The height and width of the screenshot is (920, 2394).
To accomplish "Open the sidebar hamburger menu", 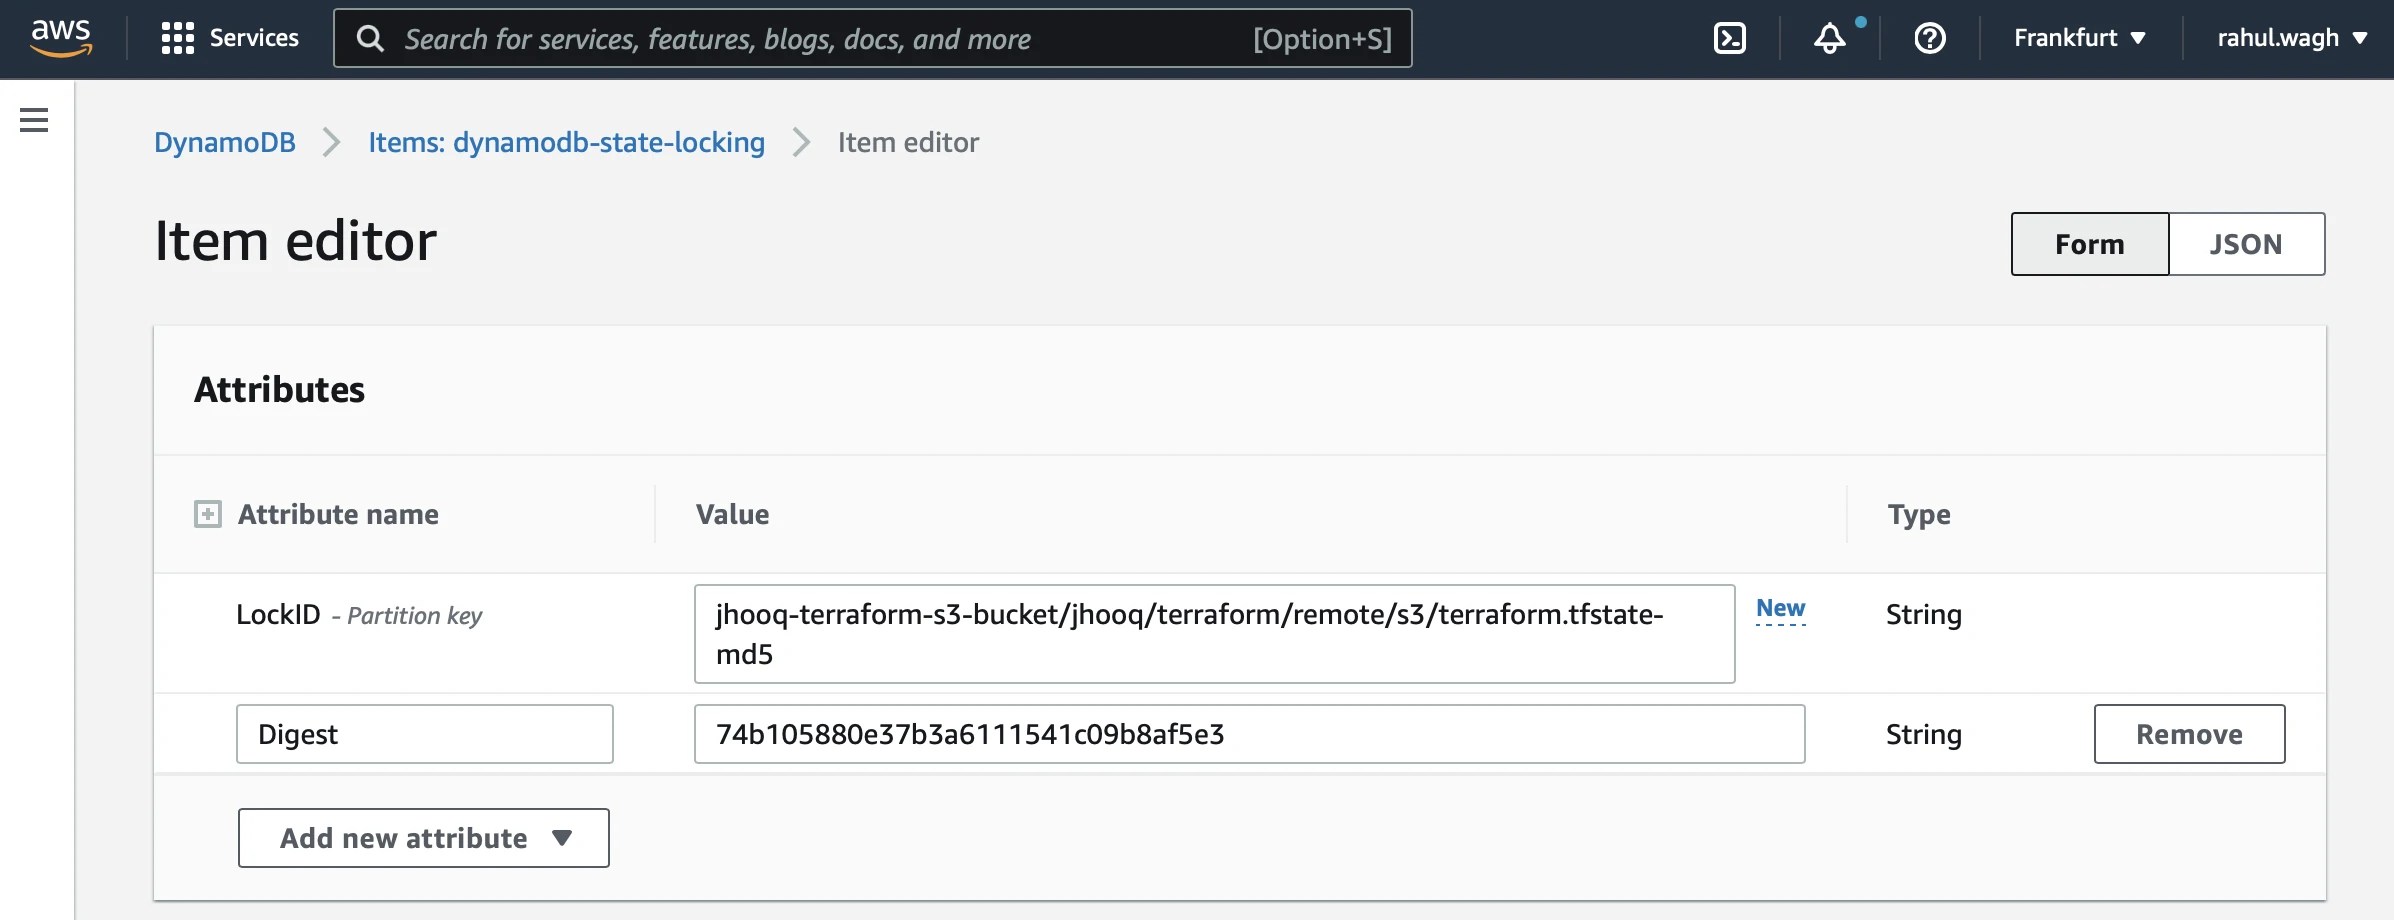I will tap(34, 119).
